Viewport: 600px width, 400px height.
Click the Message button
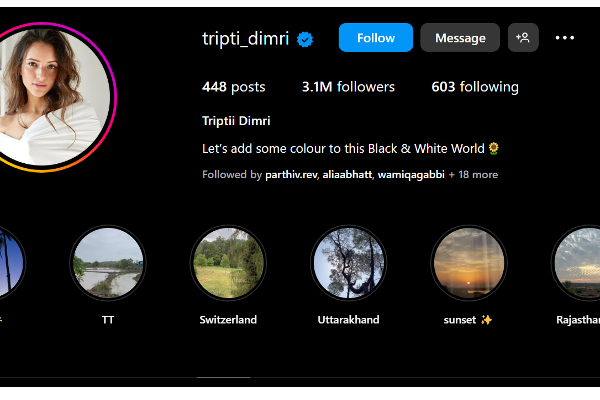(460, 38)
